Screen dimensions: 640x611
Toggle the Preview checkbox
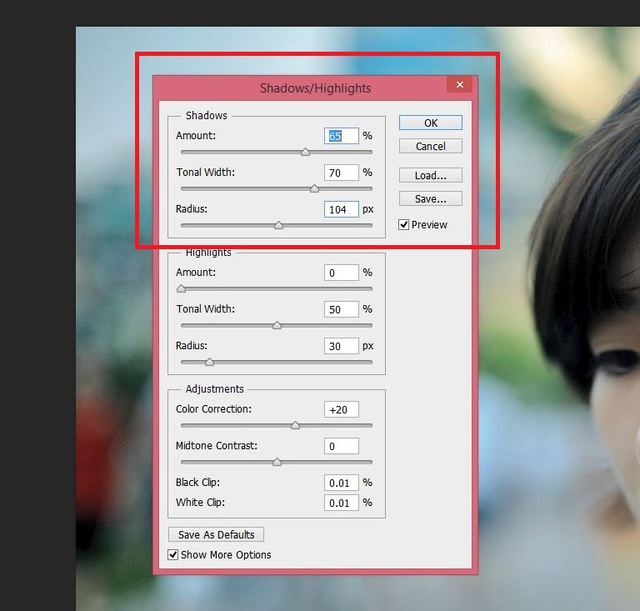[404, 224]
